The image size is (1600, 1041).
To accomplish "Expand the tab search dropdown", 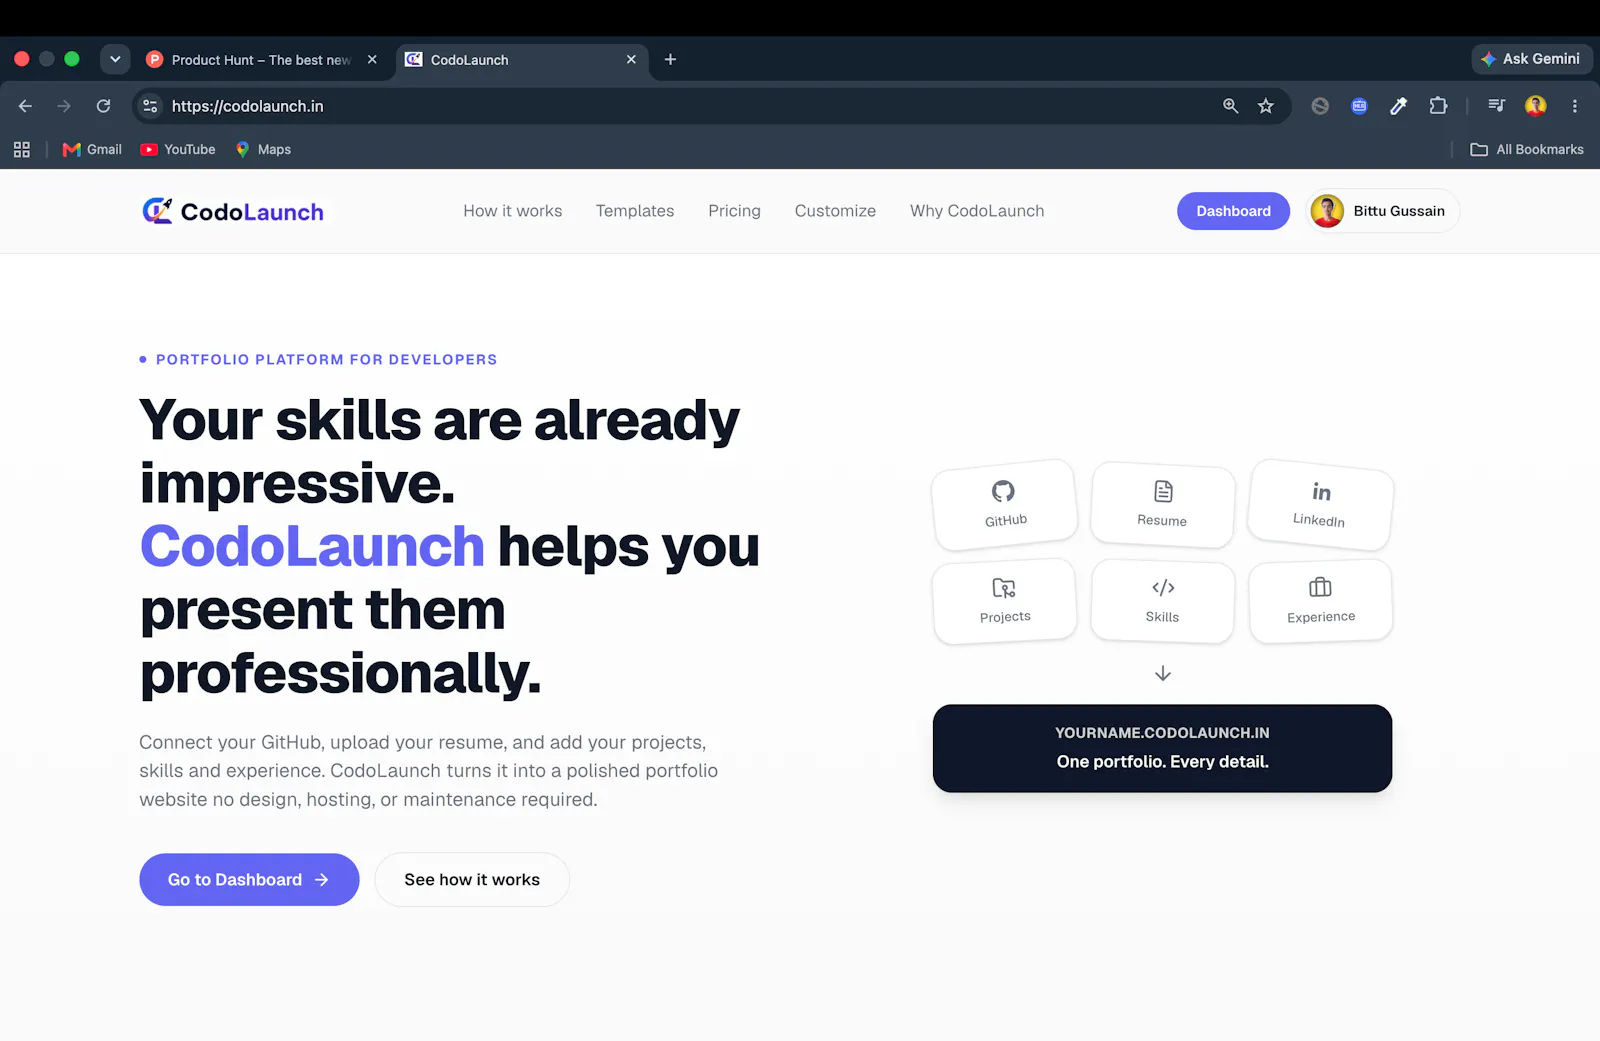I will [x=115, y=60].
